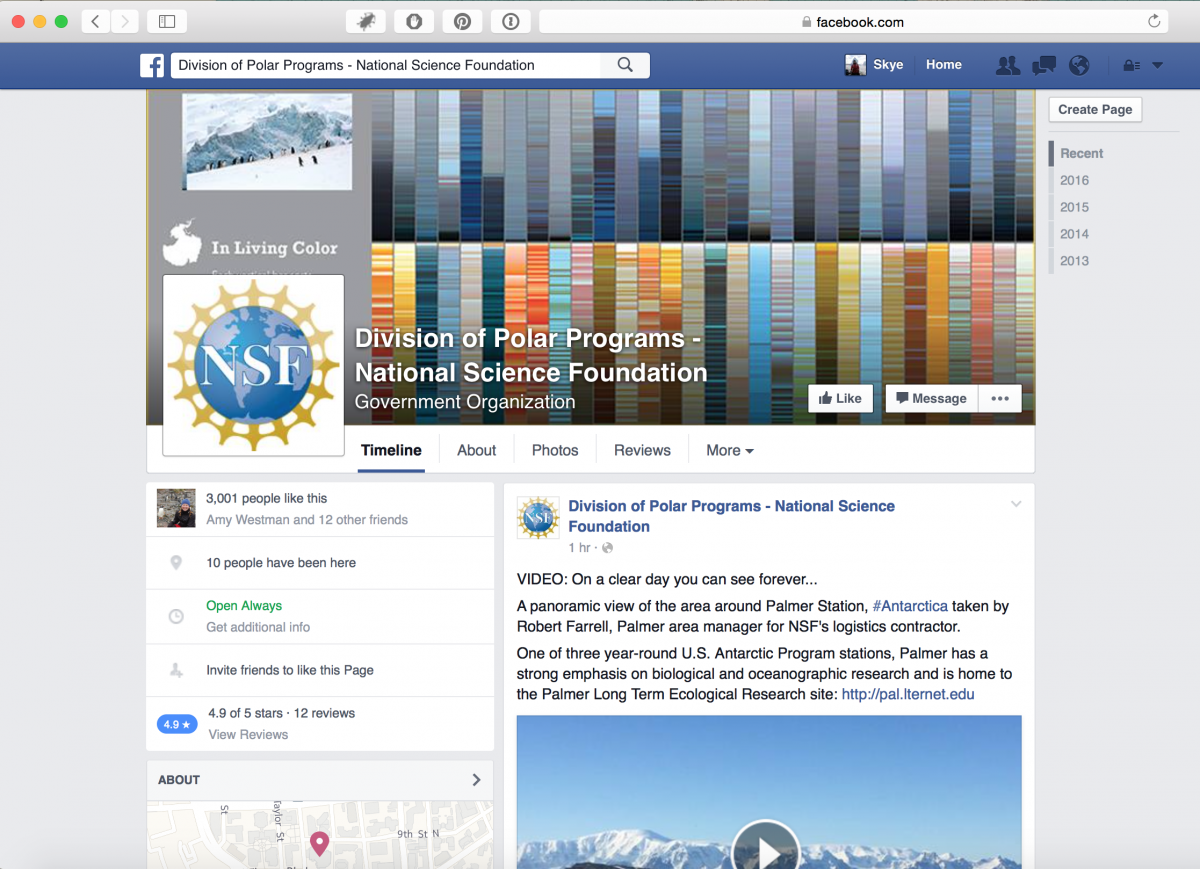Click the Message button on cover
The width and height of the screenshot is (1200, 869).
pyautogui.click(x=931, y=398)
